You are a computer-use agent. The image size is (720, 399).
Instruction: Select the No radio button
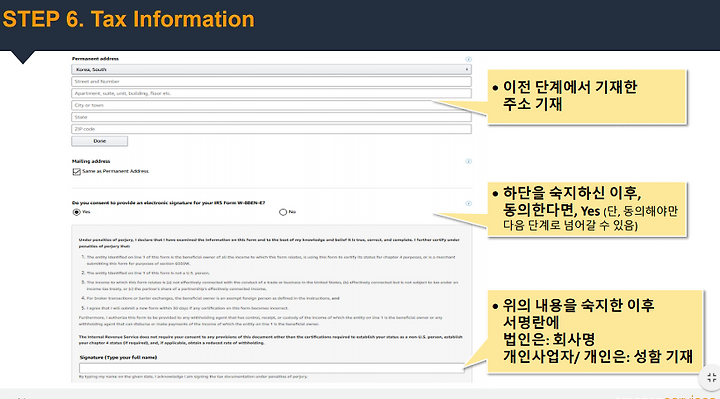coord(283,212)
